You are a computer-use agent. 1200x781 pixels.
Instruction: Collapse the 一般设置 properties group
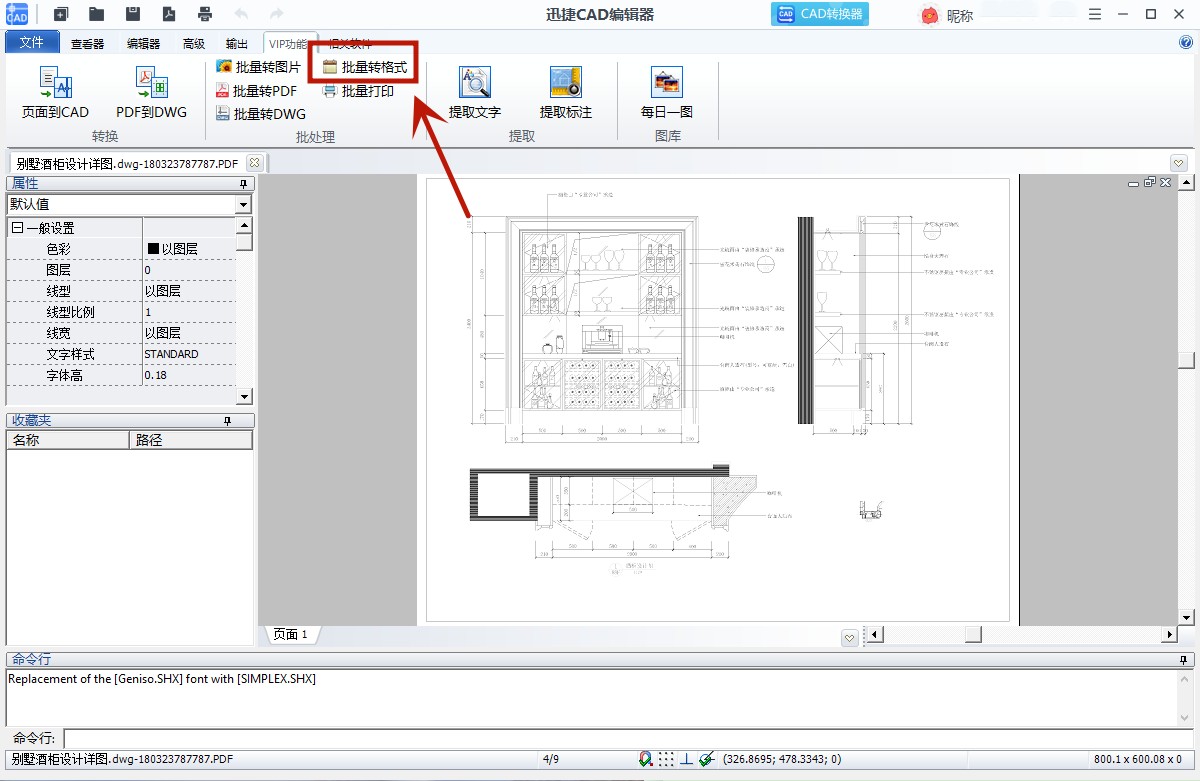[x=17, y=228]
